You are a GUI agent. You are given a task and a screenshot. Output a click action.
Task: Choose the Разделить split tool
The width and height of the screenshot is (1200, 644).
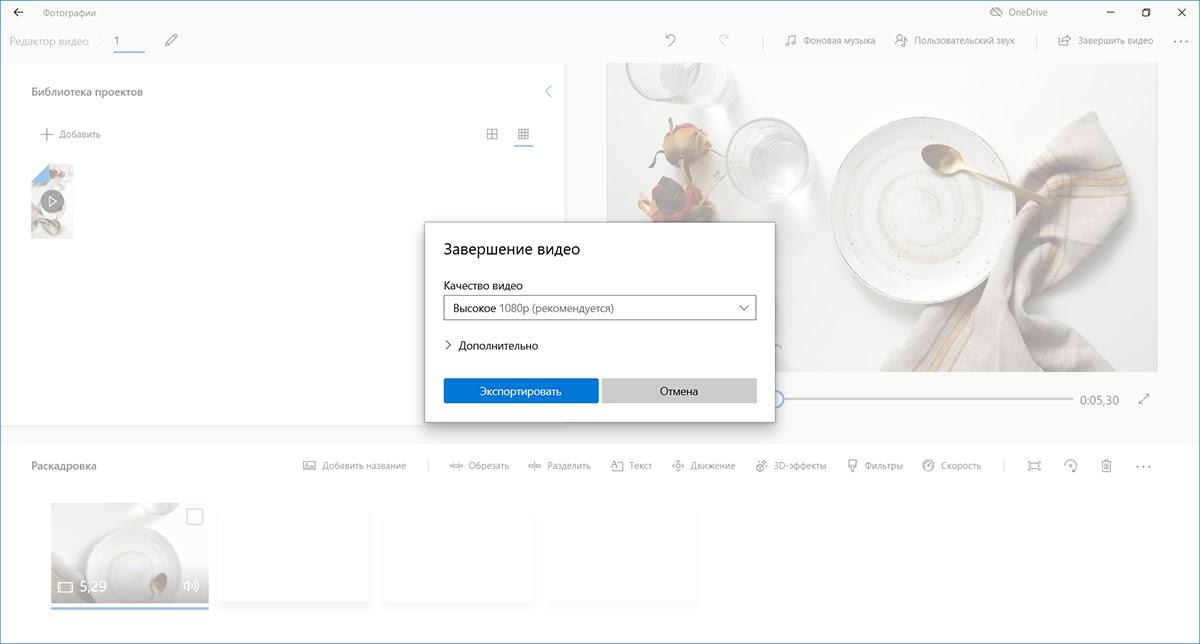(x=559, y=466)
